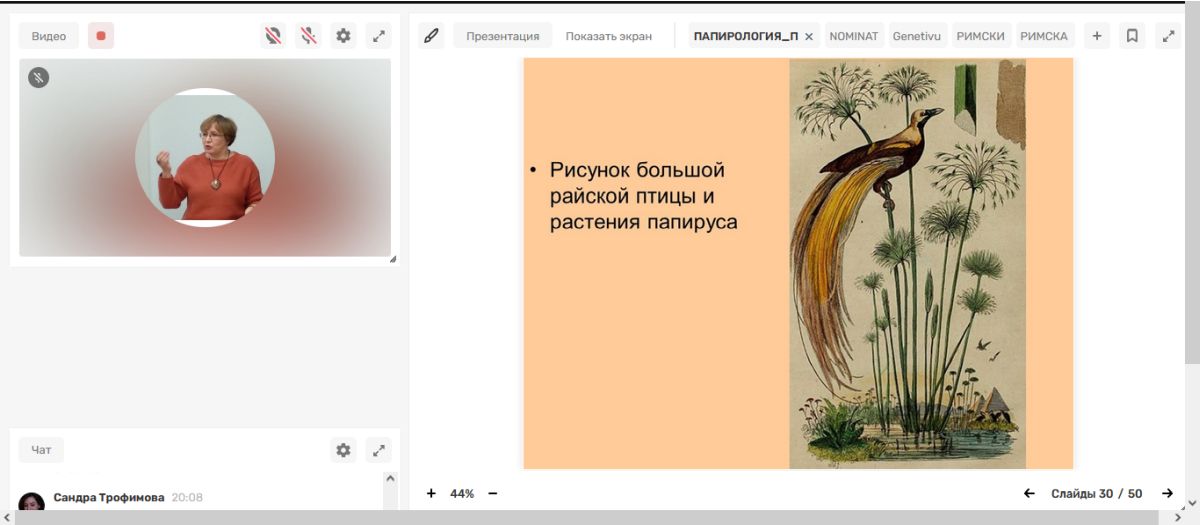Click Сандра Трофимова's avatar
The image size is (1200, 525).
(x=31, y=502)
